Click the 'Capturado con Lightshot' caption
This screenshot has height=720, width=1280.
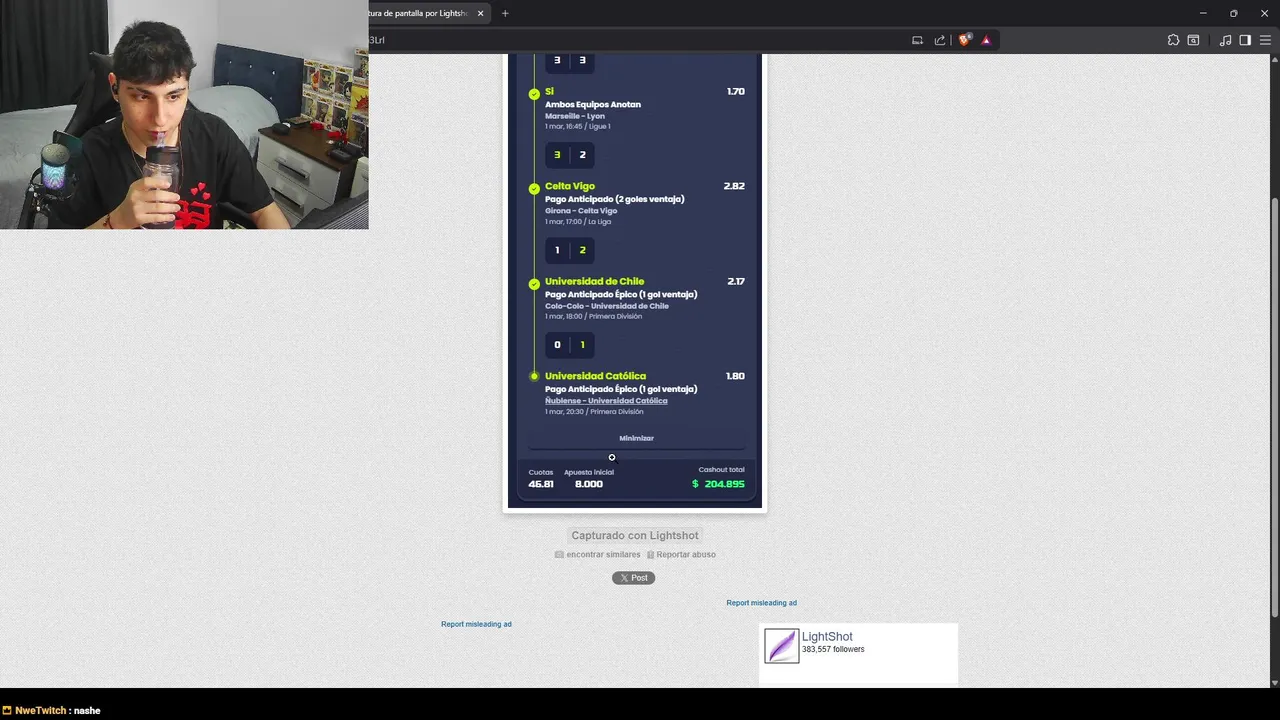[x=635, y=535]
